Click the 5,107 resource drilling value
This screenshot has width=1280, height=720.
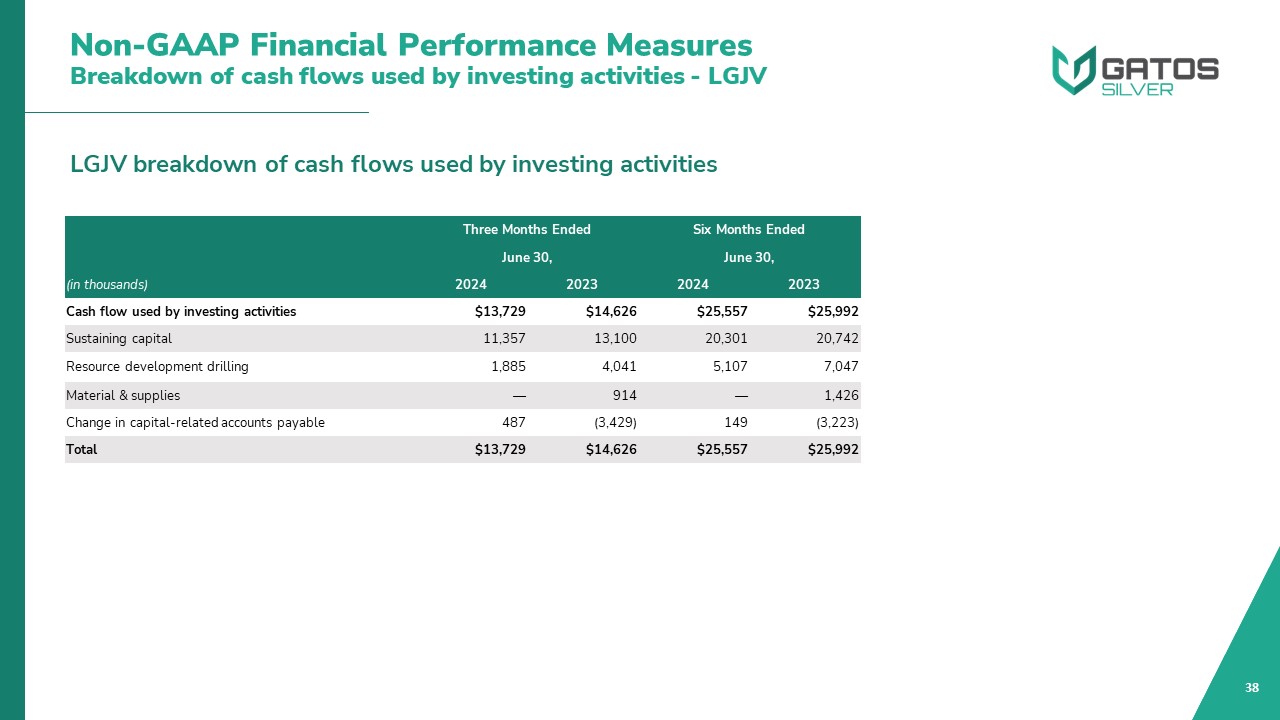[728, 367]
